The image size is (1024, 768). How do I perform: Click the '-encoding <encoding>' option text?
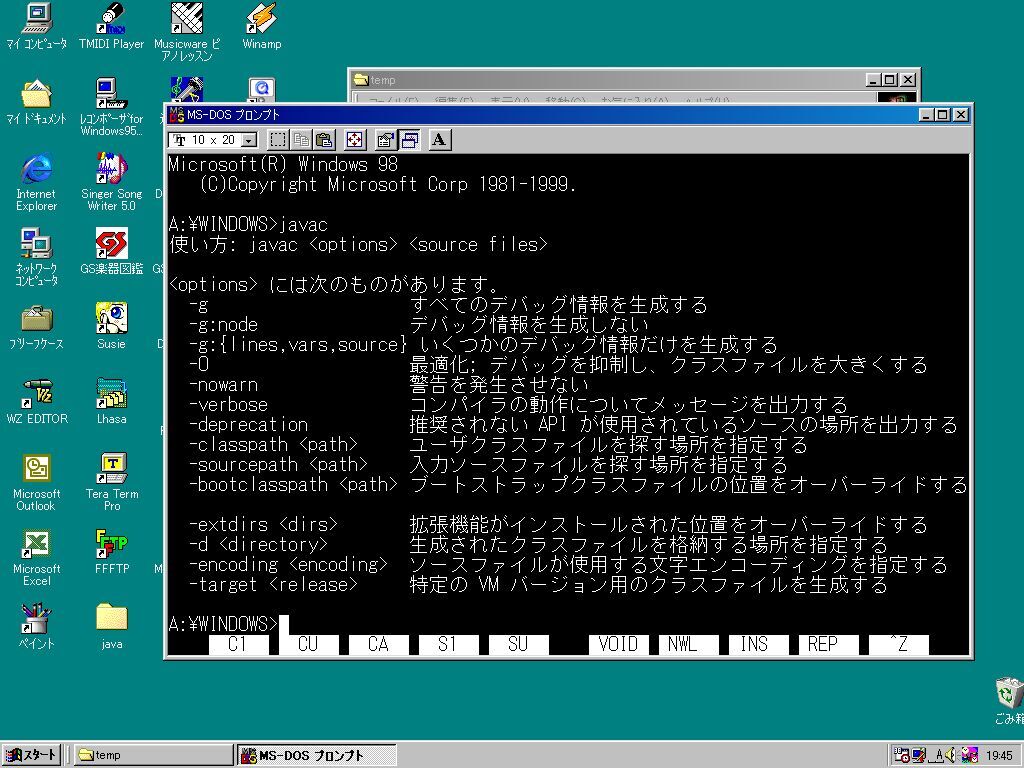tap(288, 564)
